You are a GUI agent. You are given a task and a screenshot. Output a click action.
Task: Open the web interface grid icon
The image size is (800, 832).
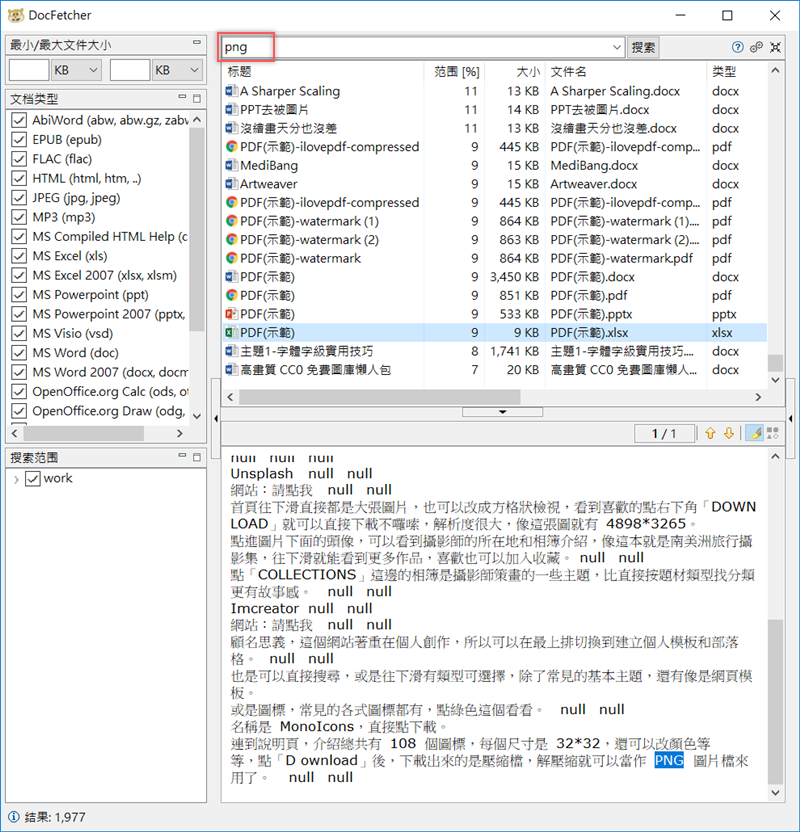point(772,433)
